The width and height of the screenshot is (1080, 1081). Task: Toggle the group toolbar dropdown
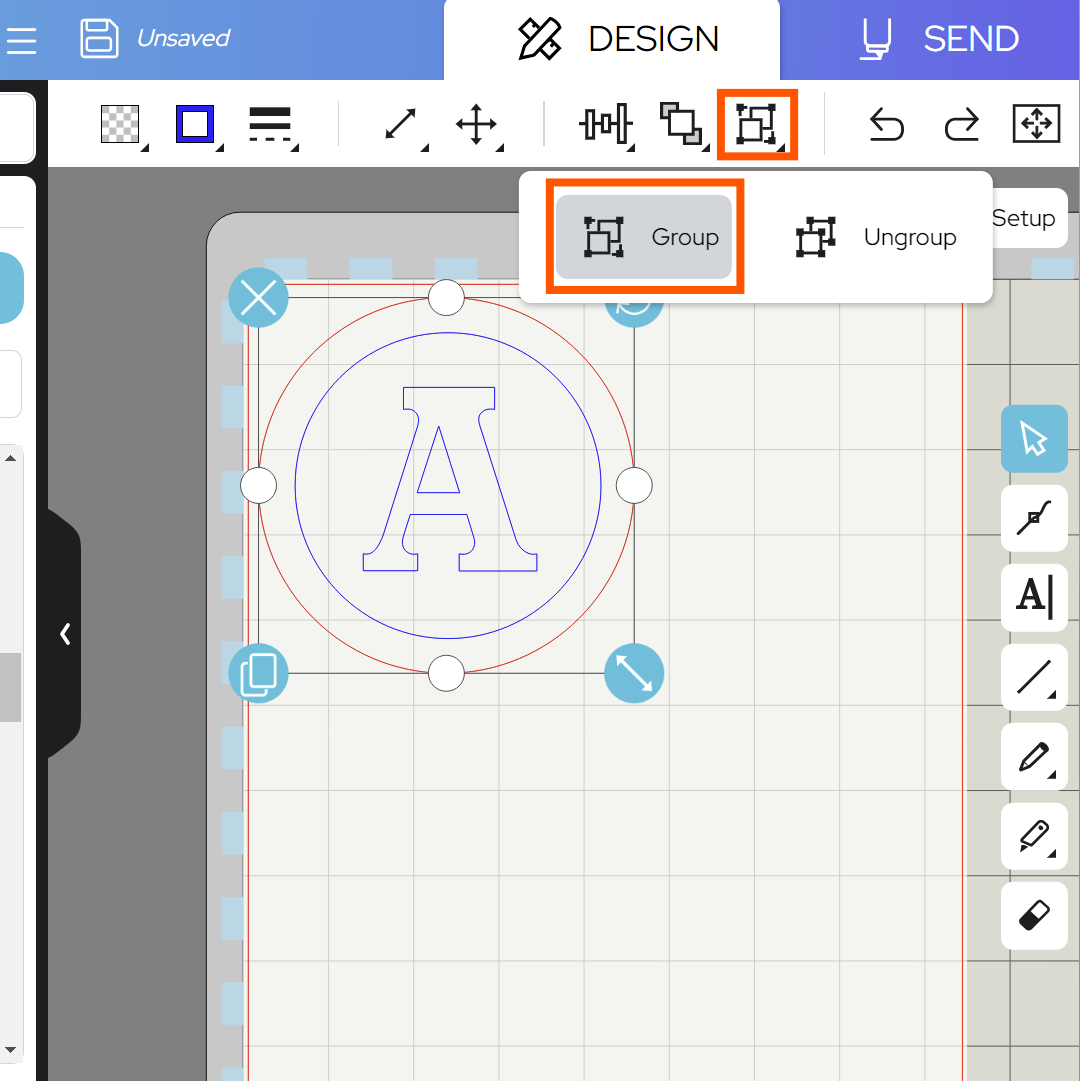click(757, 124)
